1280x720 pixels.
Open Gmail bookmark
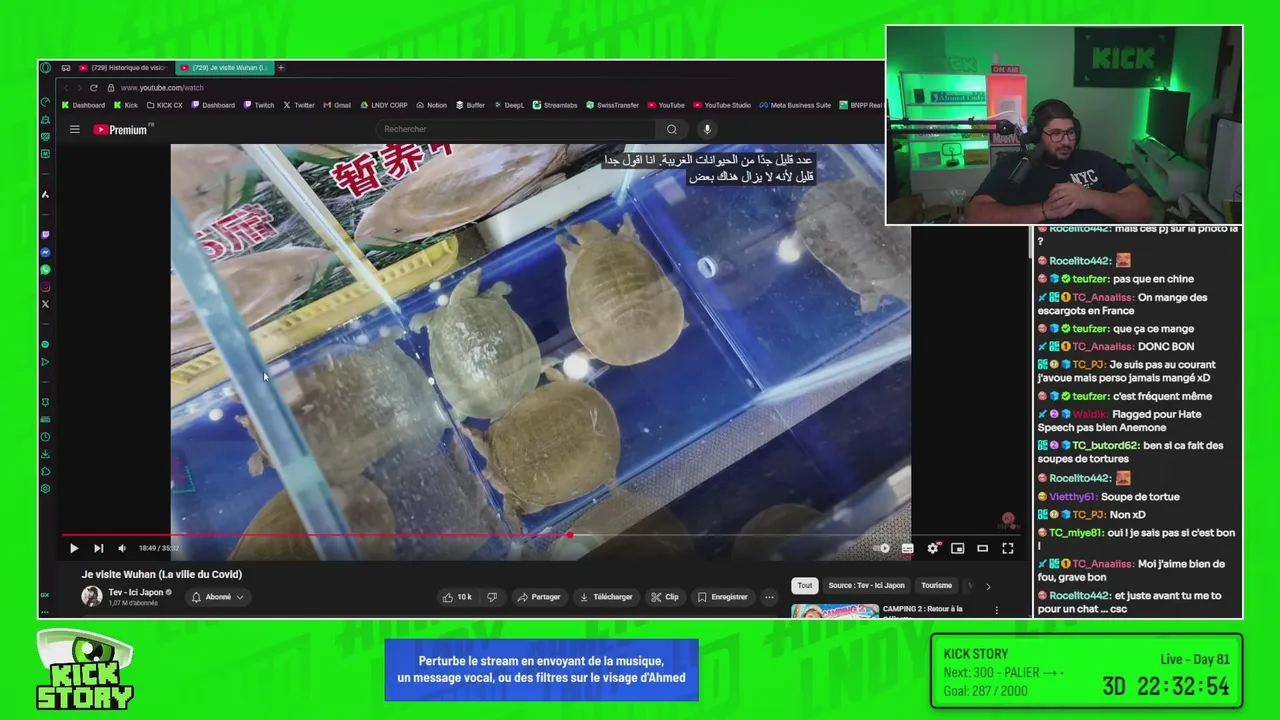(x=337, y=105)
